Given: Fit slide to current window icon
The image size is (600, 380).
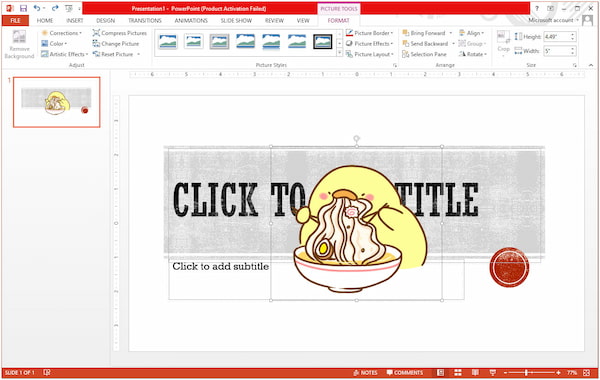Looking at the screenshot, I should click(x=587, y=373).
